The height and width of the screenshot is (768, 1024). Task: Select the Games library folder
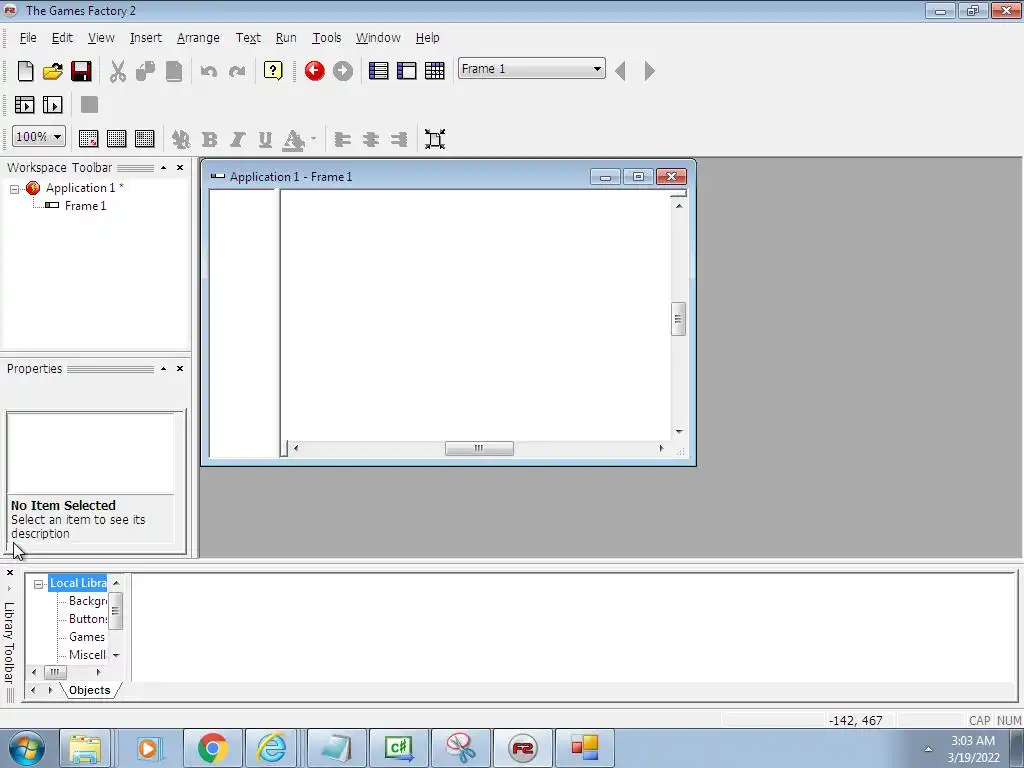point(87,637)
